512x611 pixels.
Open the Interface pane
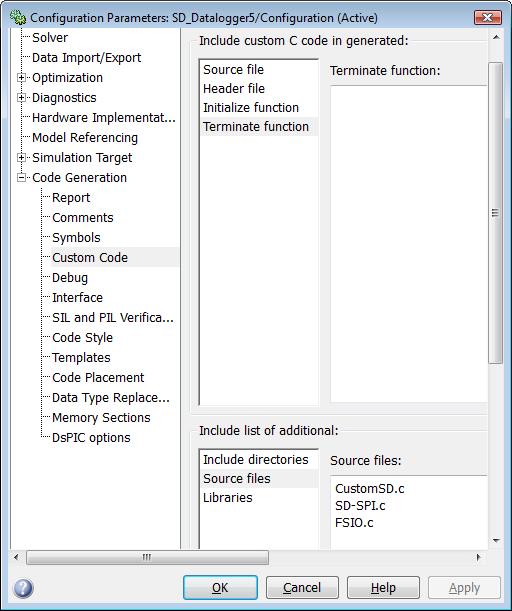(78, 297)
